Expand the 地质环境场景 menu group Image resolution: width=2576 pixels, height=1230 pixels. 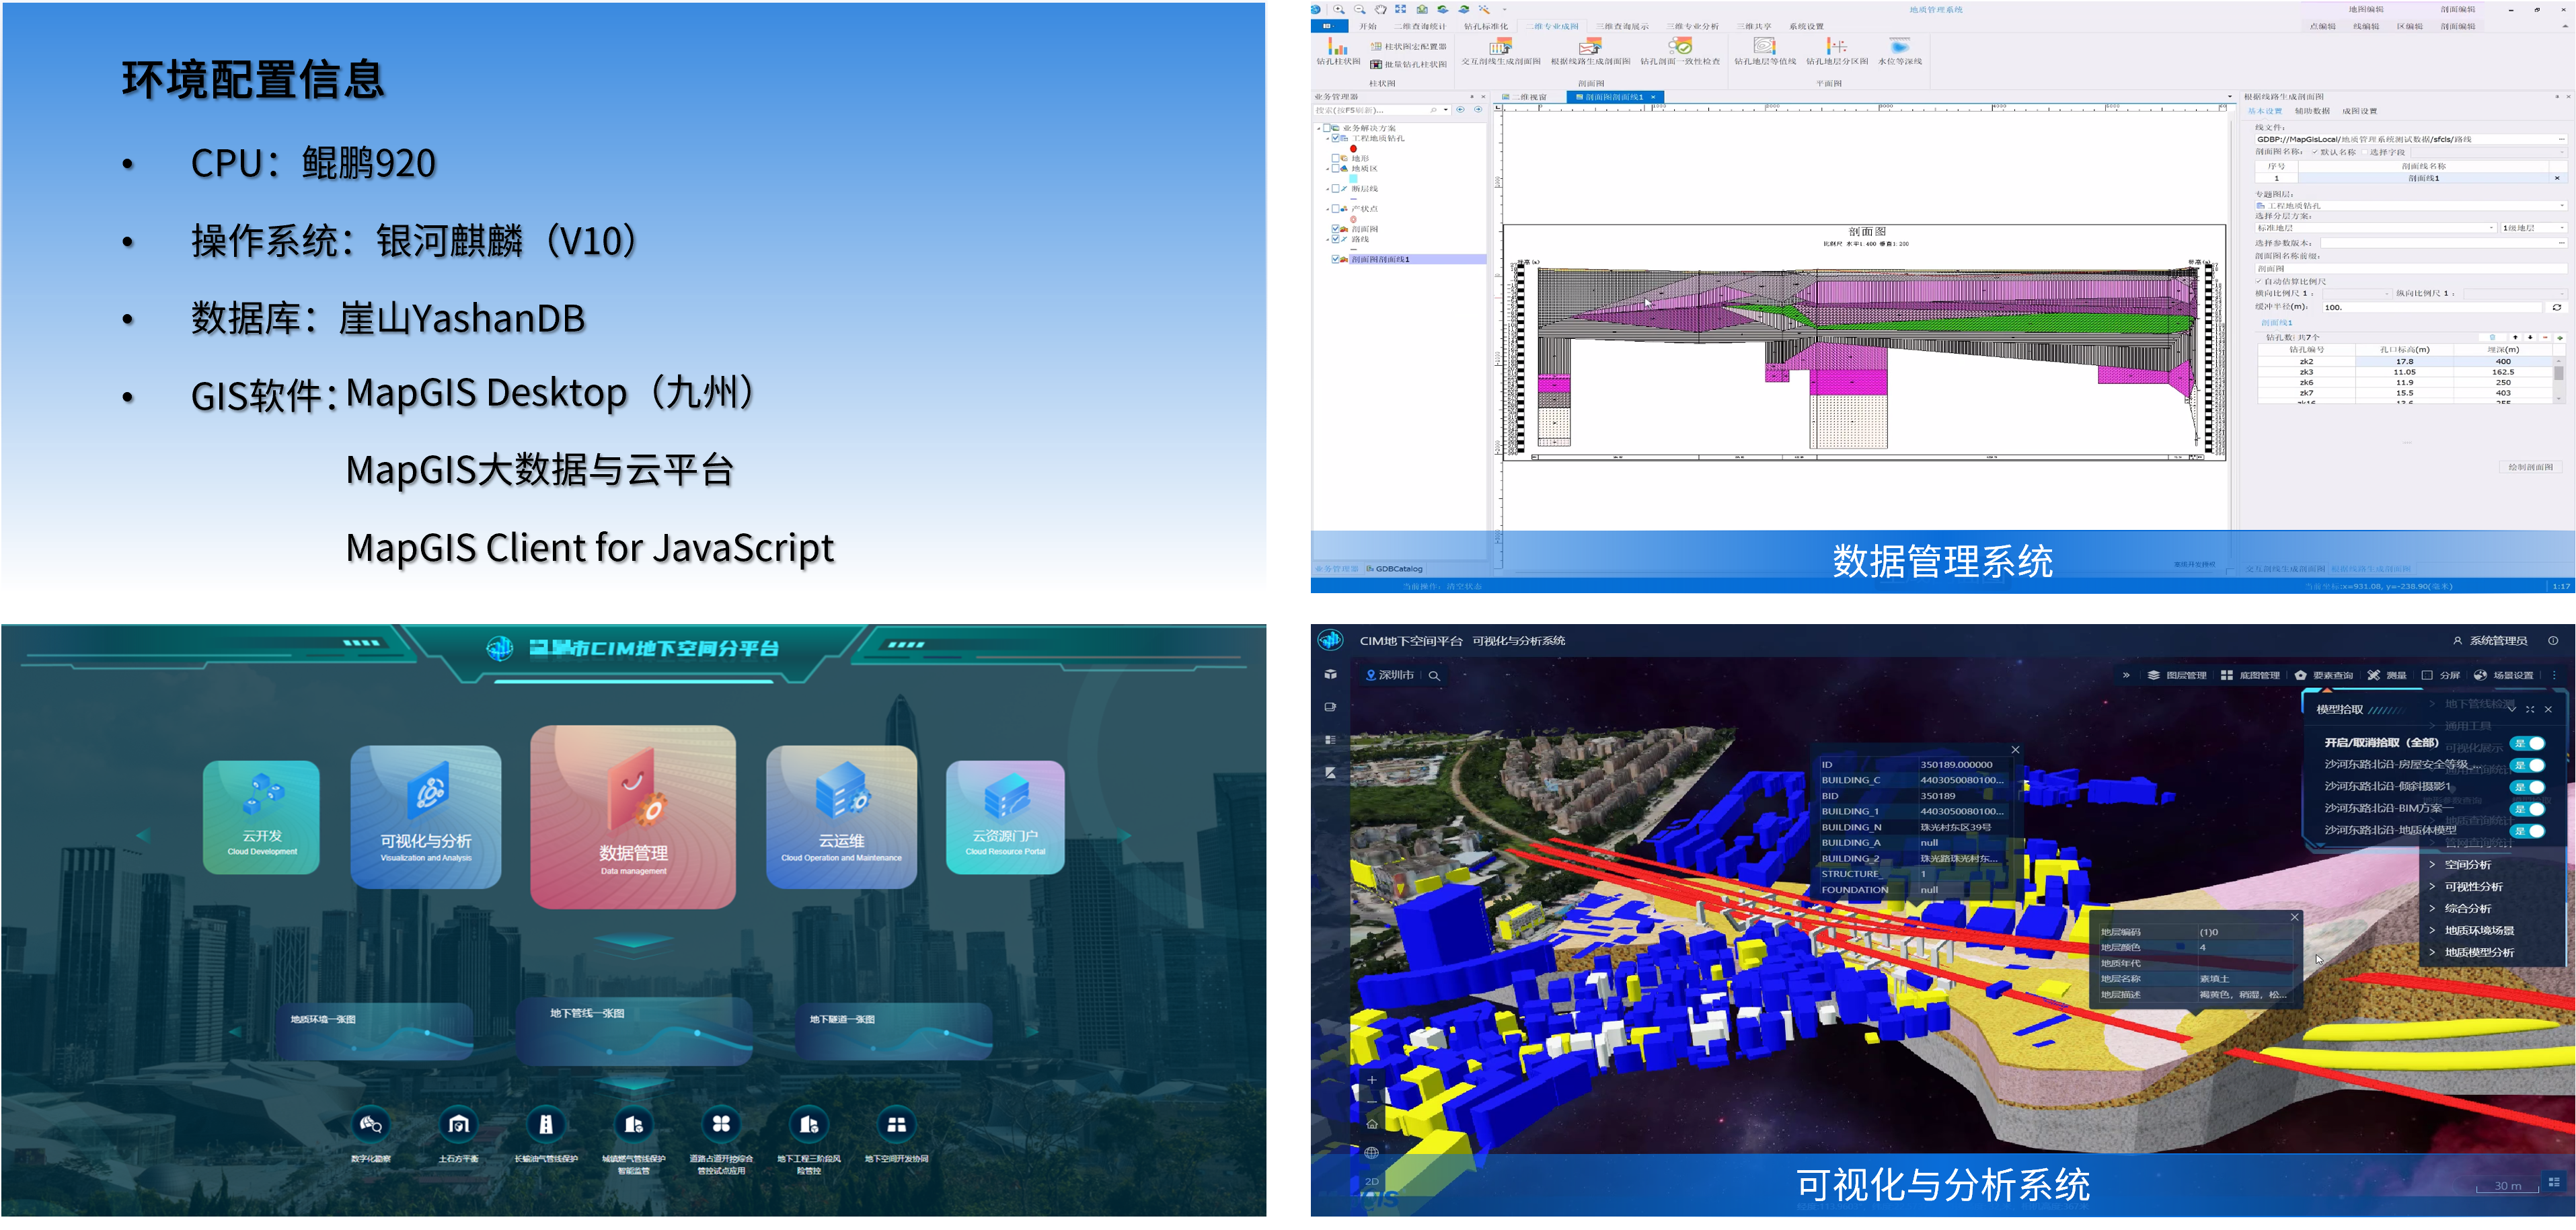[2471, 931]
